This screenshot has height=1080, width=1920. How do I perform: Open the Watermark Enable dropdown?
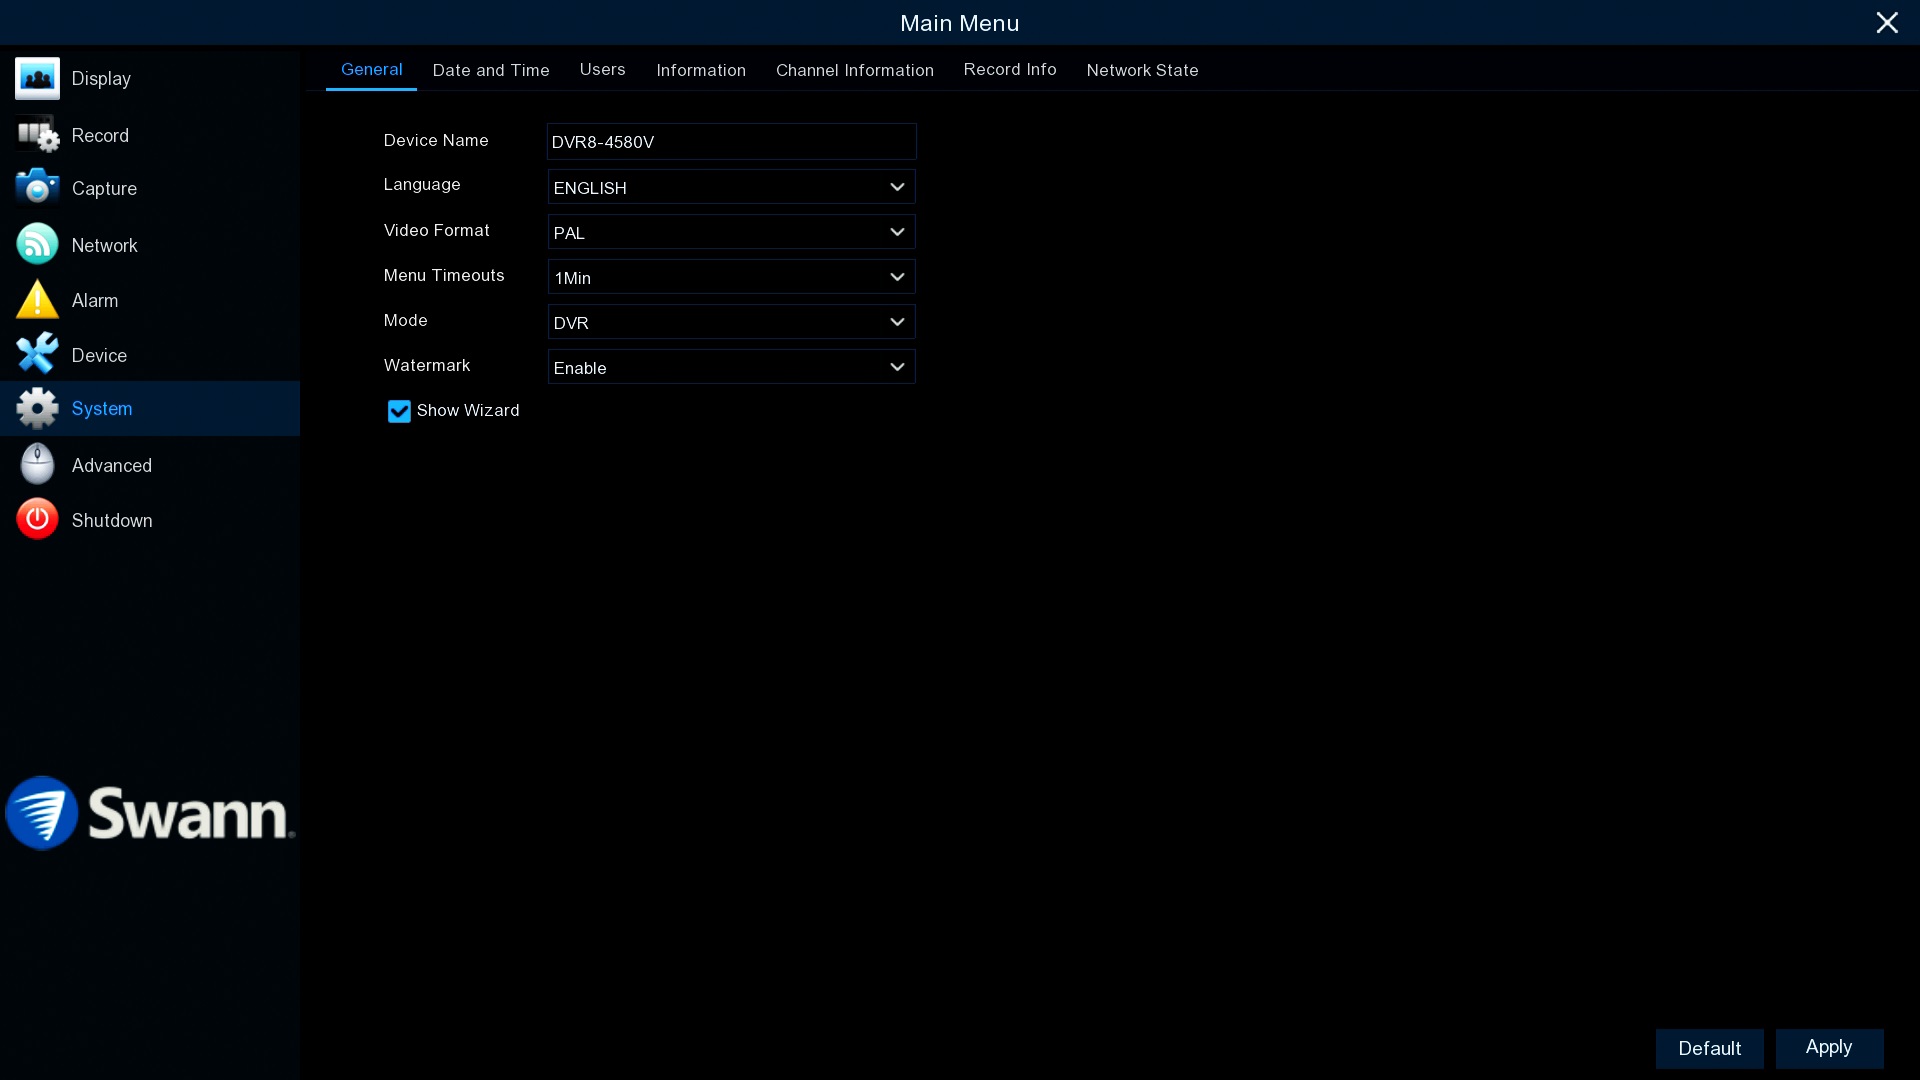tap(731, 367)
